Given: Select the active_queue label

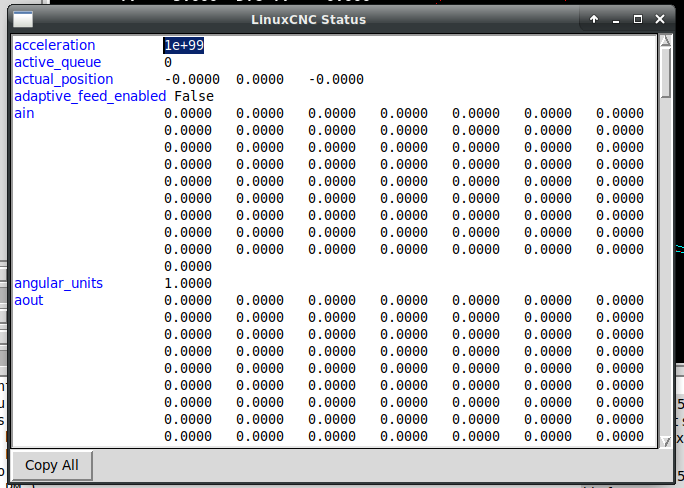Looking at the screenshot, I should pos(58,62).
